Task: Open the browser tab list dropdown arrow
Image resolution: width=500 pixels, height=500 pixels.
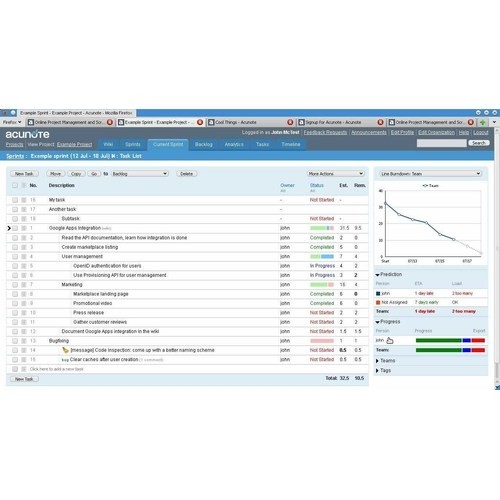Action: pos(494,122)
